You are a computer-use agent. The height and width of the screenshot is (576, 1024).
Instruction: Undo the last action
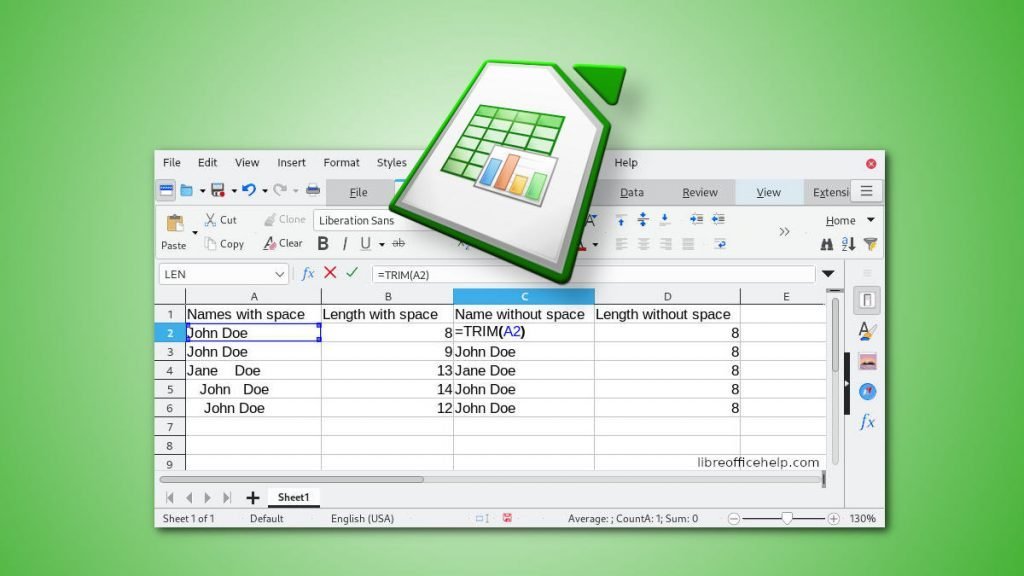(x=249, y=190)
